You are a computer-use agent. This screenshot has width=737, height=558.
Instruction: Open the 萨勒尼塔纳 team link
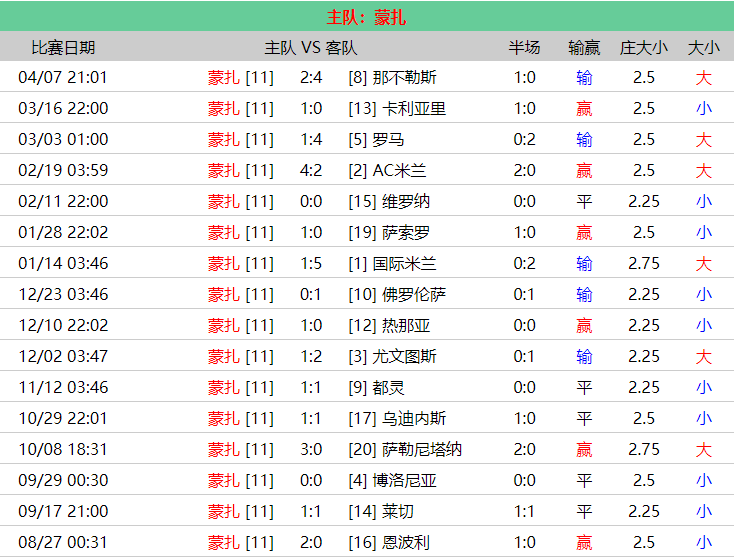(422, 450)
